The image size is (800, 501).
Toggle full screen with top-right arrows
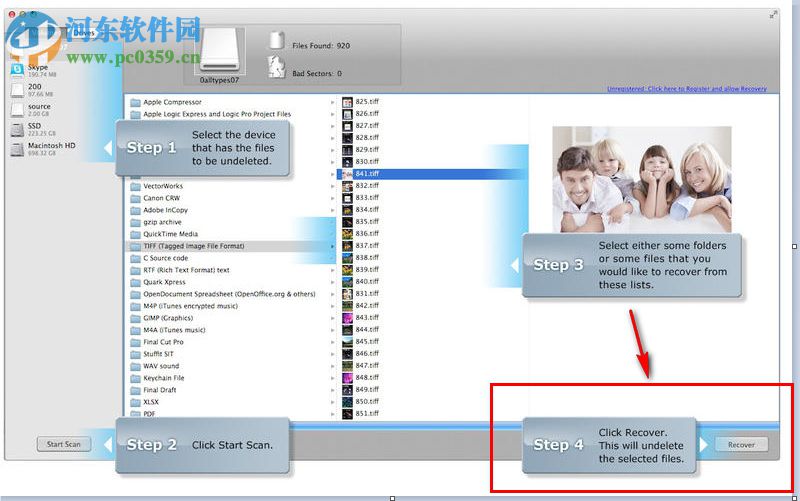[773, 15]
